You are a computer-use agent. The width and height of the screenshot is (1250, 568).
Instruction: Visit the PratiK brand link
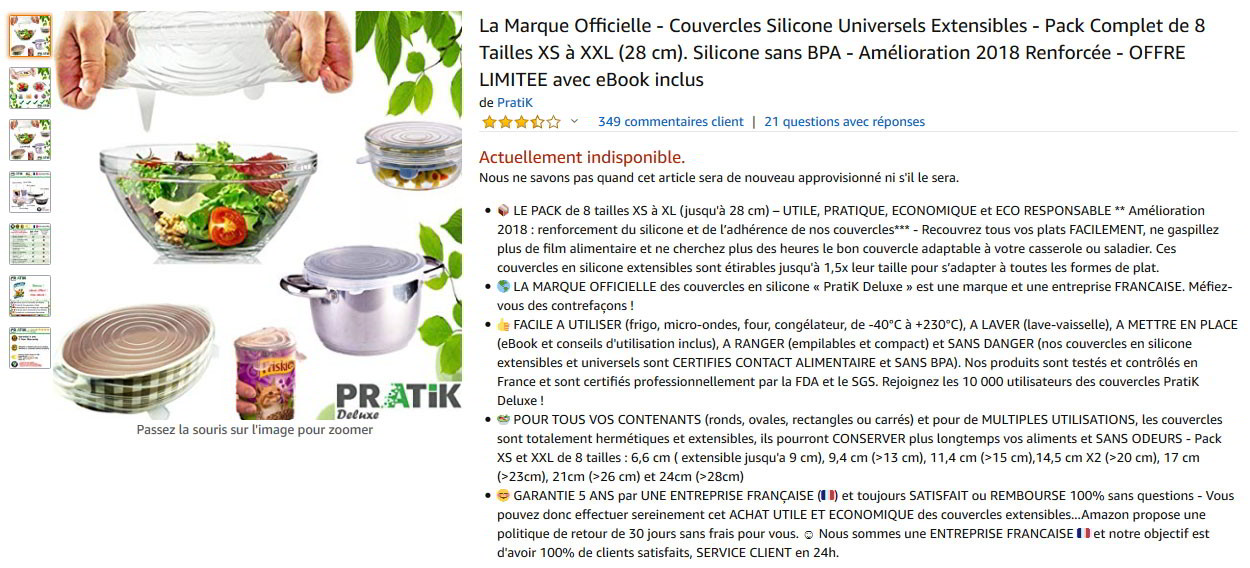[x=515, y=102]
